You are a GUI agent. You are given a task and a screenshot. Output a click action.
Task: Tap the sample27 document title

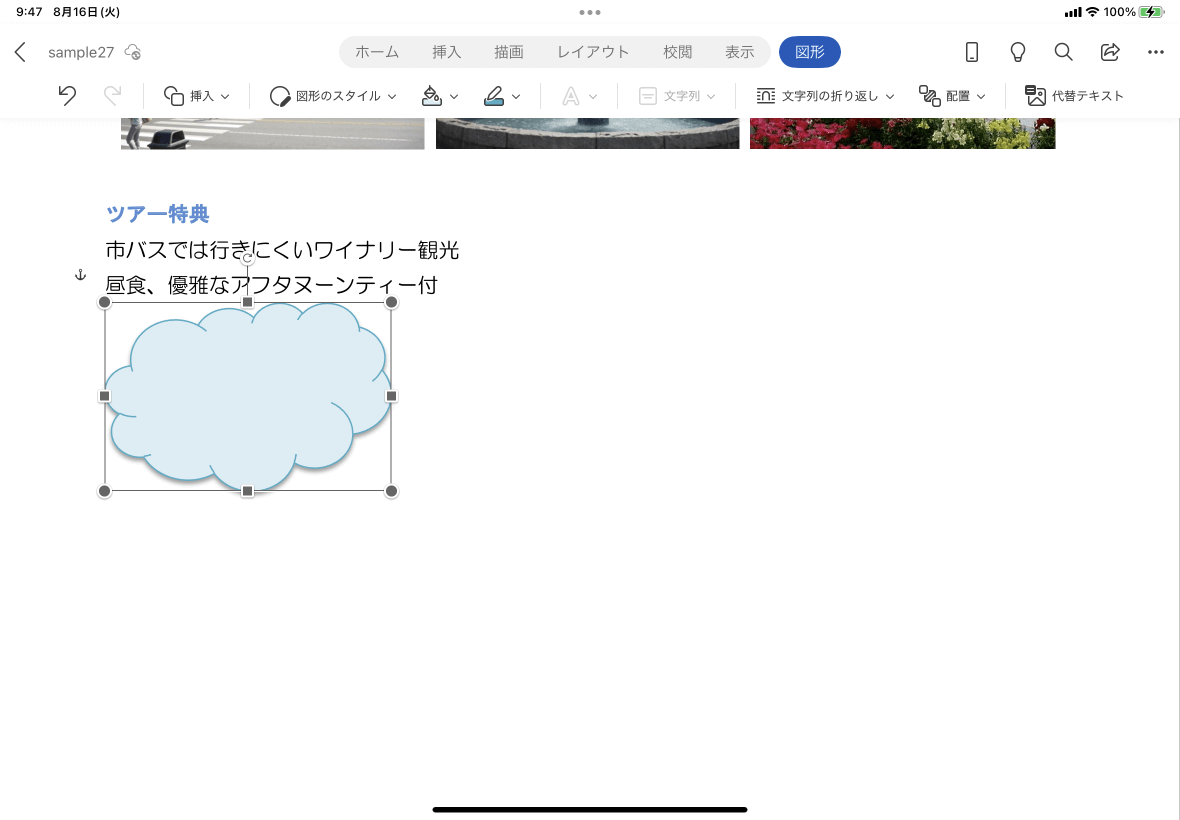[81, 52]
